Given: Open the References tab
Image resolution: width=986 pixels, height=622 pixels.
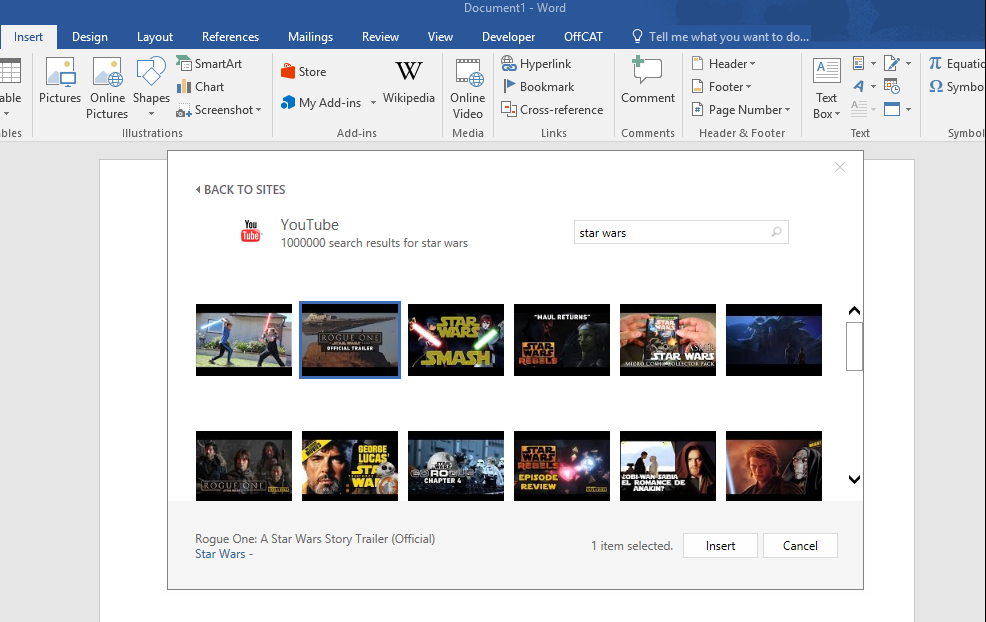Looking at the screenshot, I should [x=230, y=37].
